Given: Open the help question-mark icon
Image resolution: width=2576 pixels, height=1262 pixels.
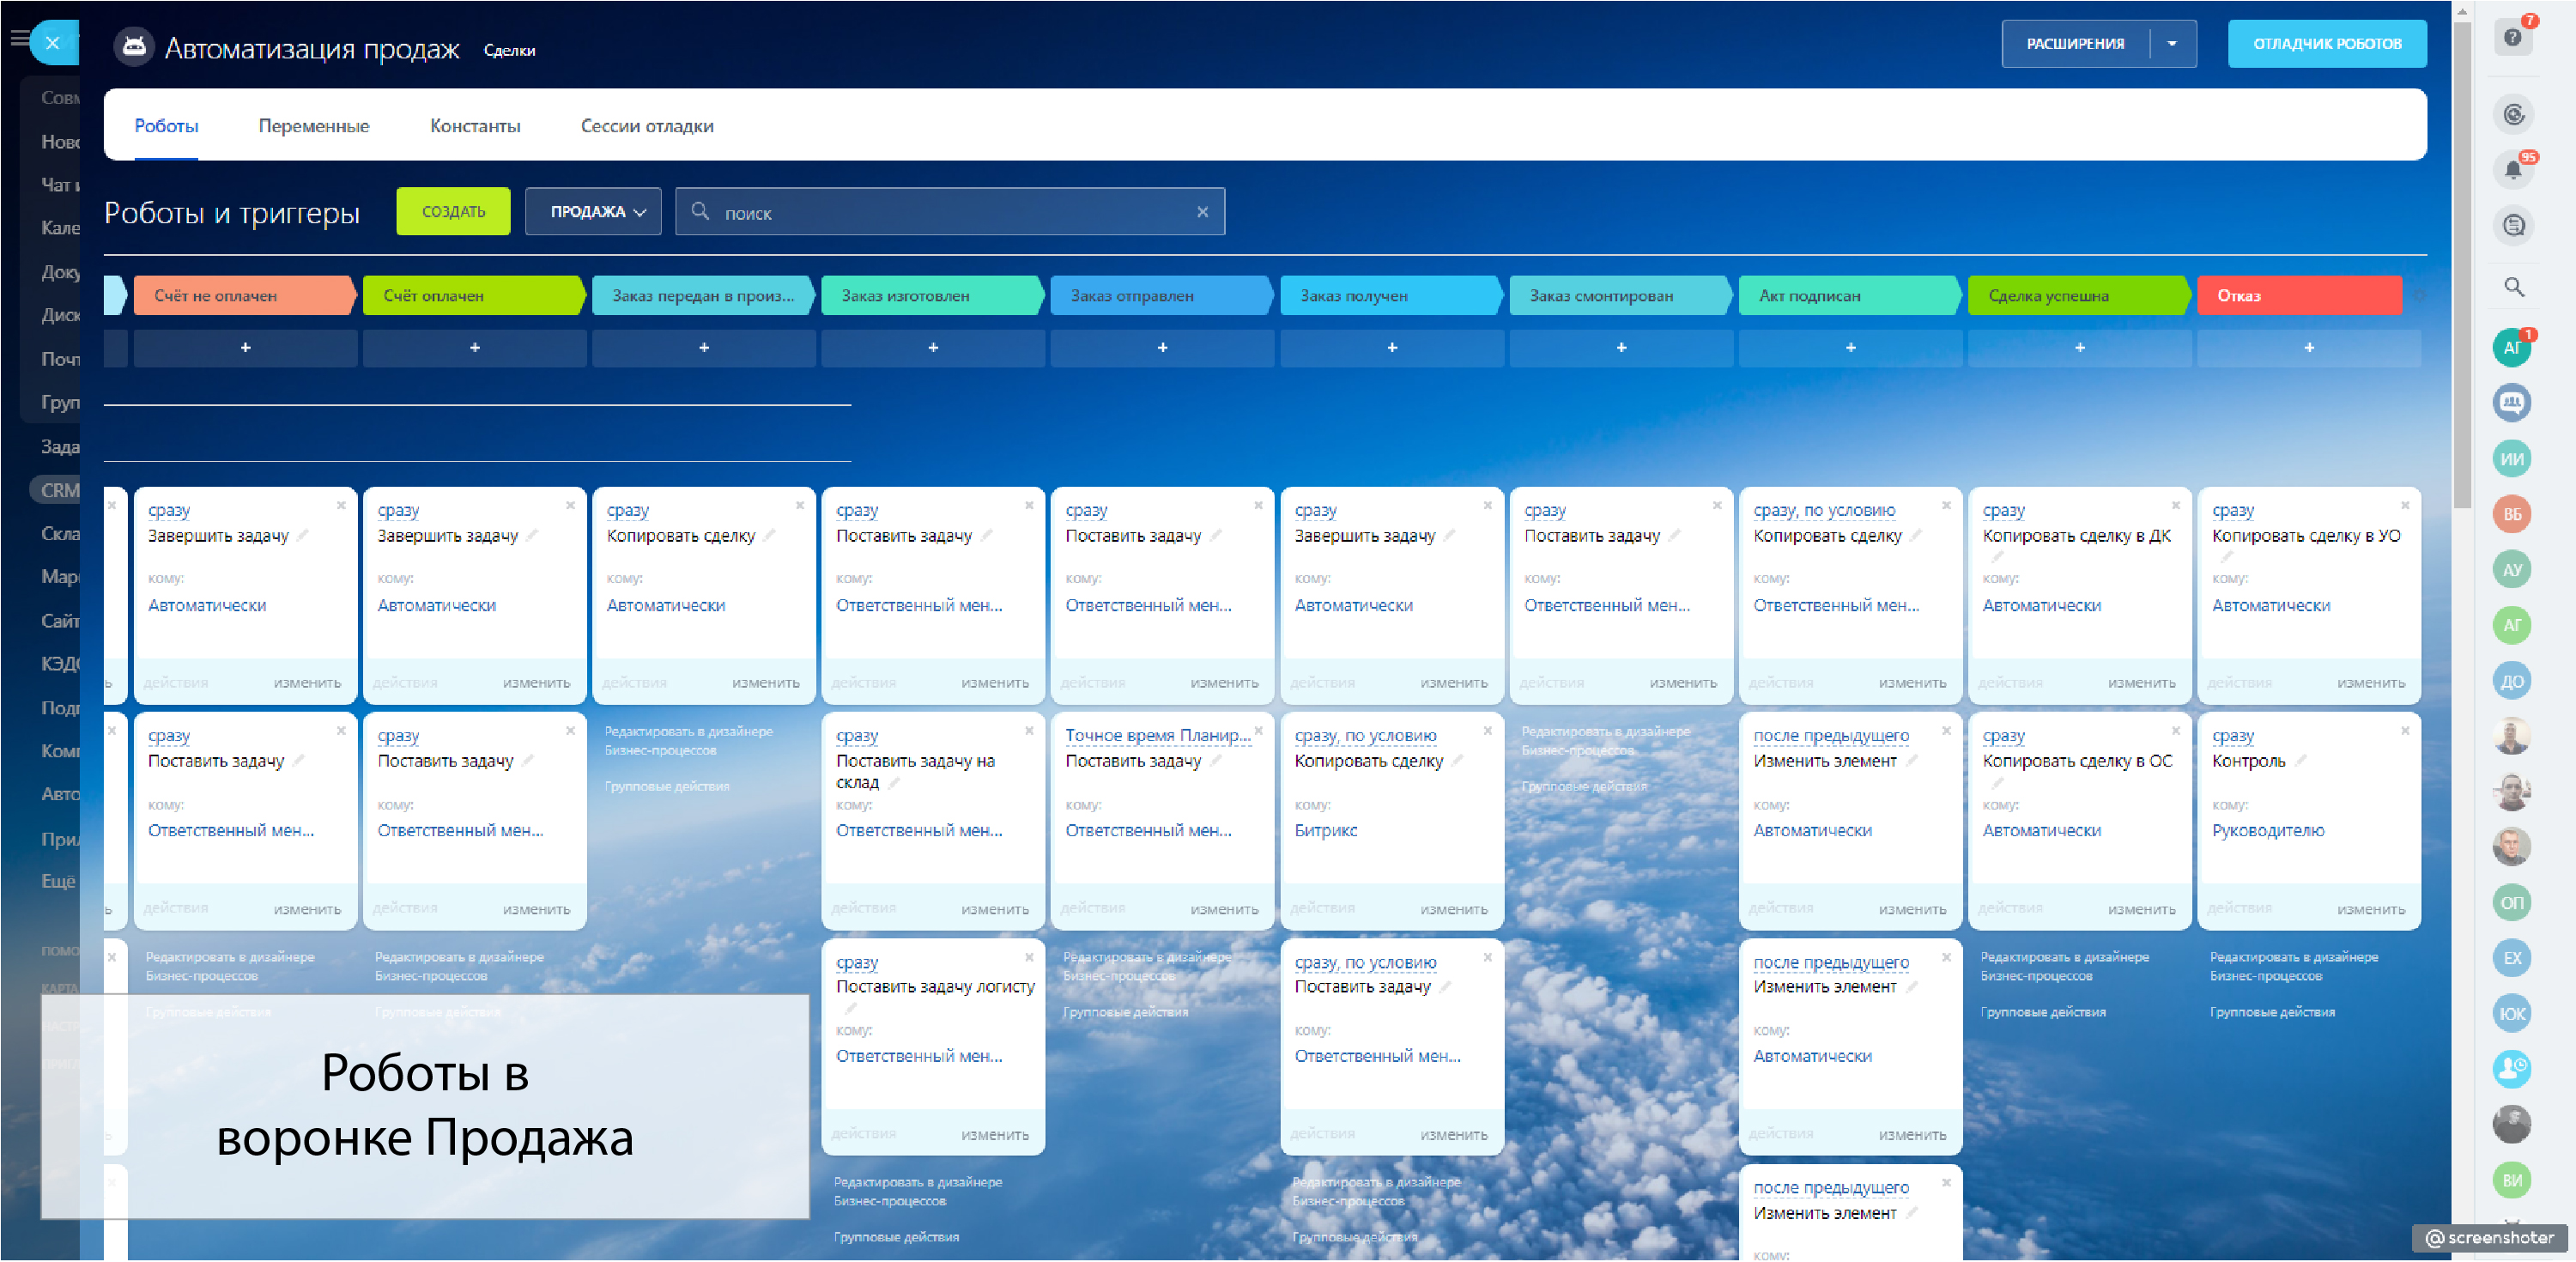Looking at the screenshot, I should [2512, 38].
